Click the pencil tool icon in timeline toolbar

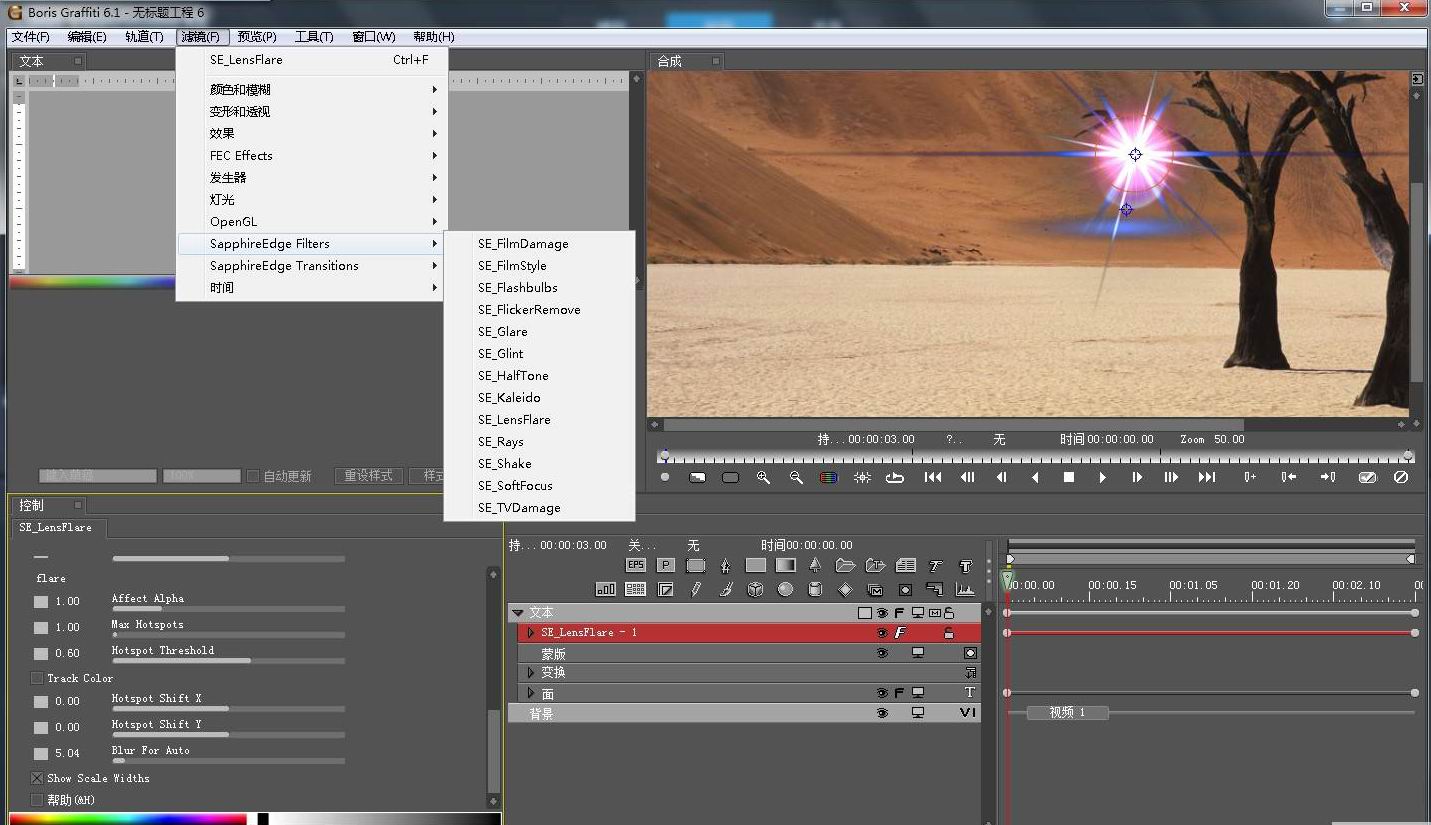coord(696,589)
